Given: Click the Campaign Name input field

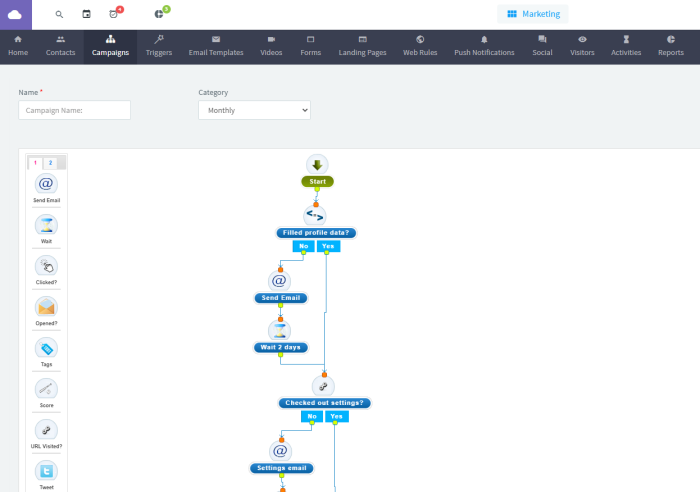Looking at the screenshot, I should coord(75,110).
